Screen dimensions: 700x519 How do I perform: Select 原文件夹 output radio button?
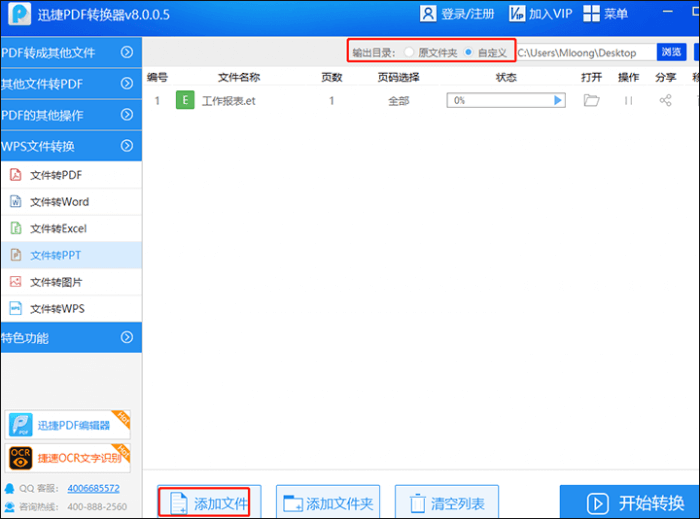[x=408, y=52]
